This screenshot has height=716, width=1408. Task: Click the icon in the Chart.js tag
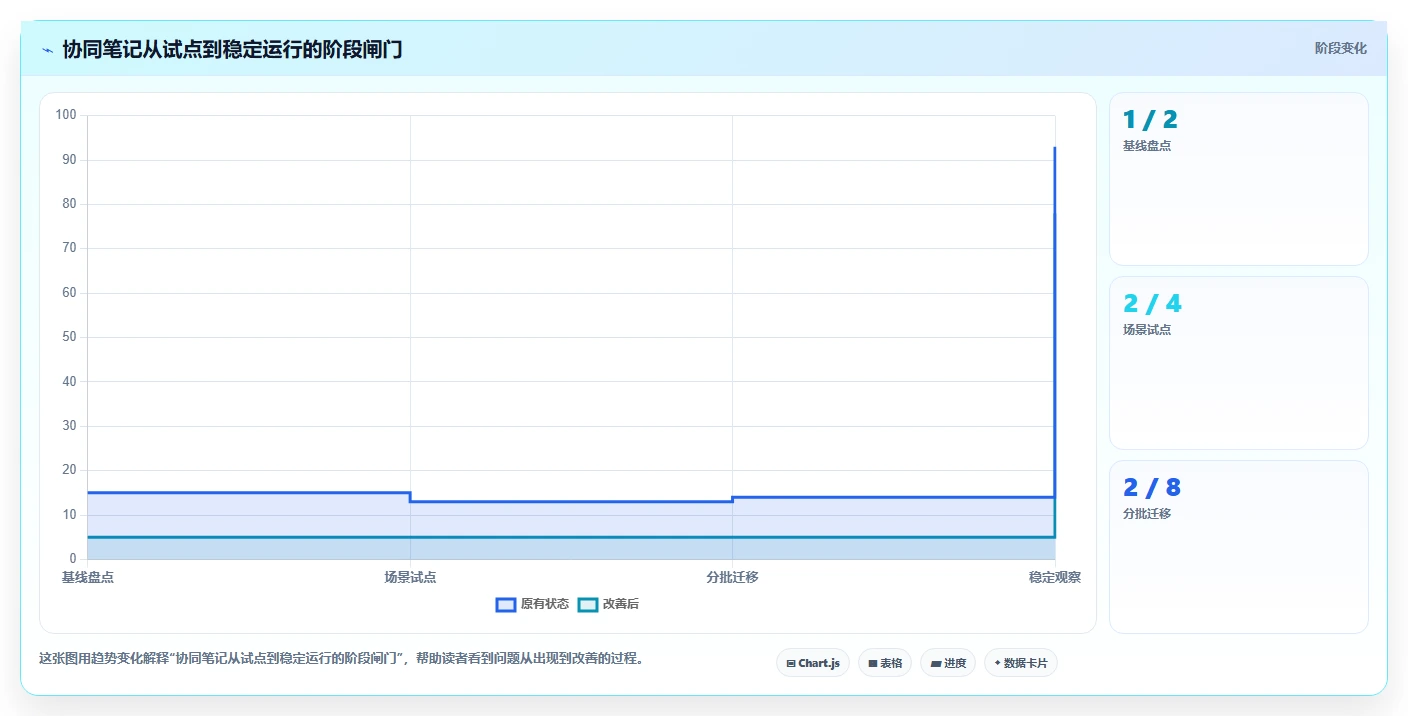[x=791, y=663]
